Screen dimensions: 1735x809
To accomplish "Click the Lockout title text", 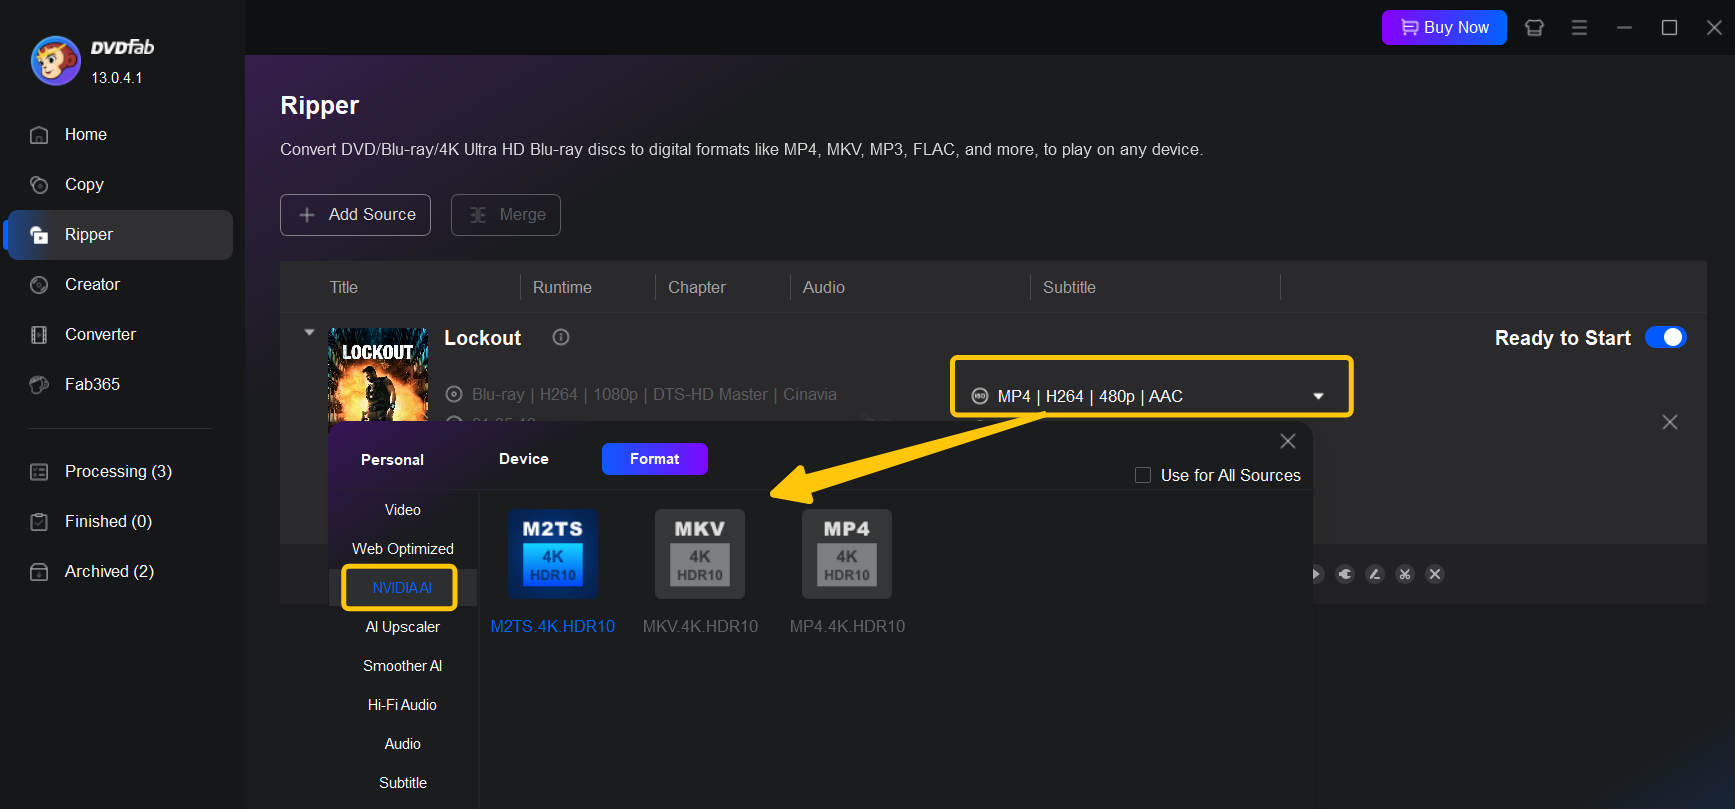I will pyautogui.click(x=482, y=338).
